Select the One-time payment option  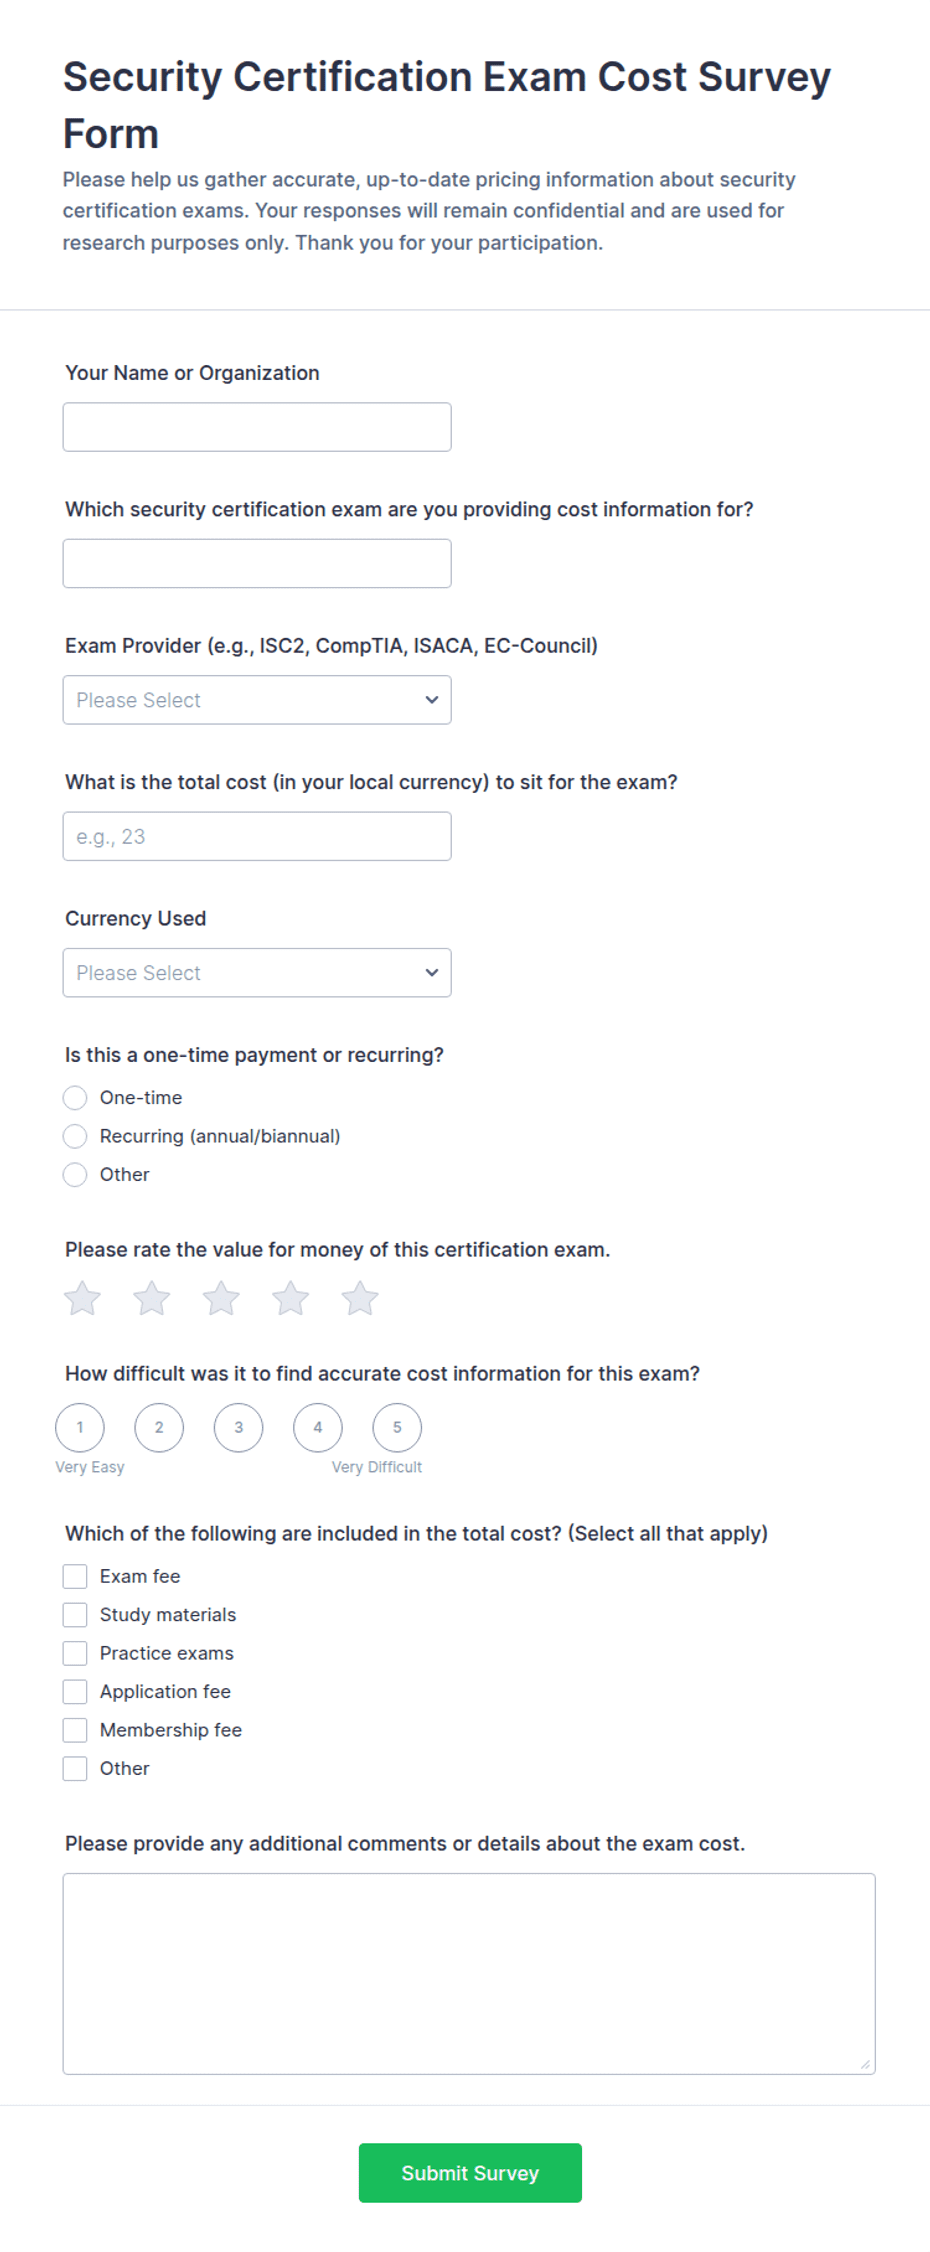tap(75, 1098)
